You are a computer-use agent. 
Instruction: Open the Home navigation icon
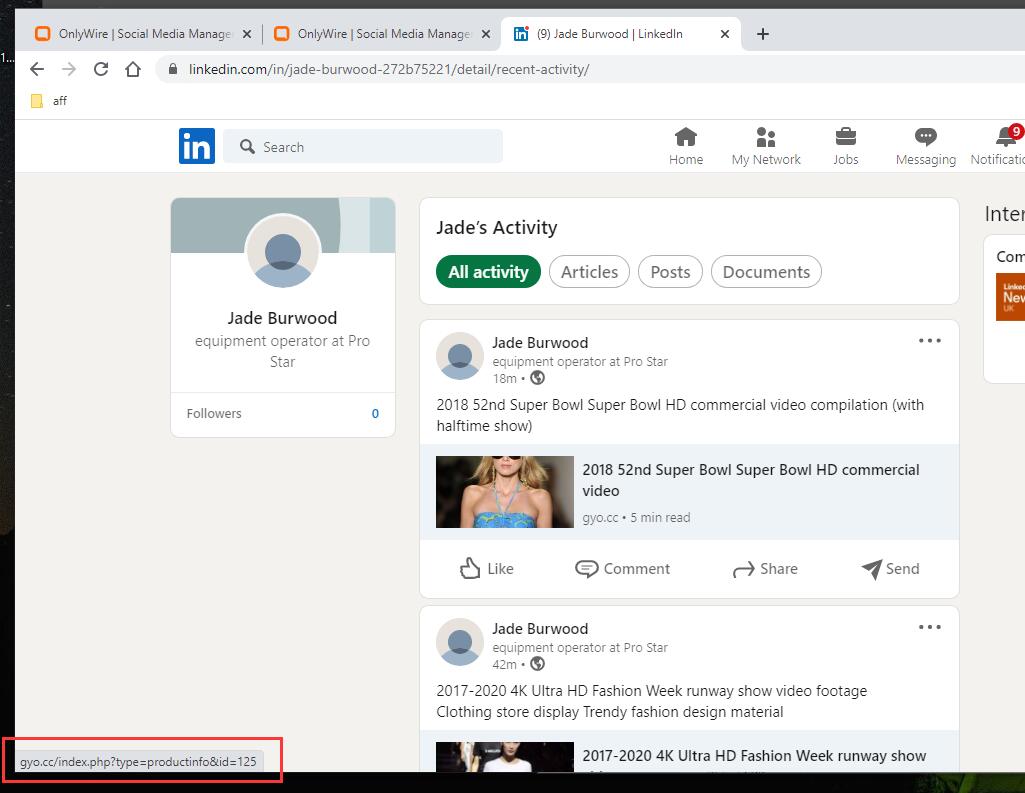[686, 146]
